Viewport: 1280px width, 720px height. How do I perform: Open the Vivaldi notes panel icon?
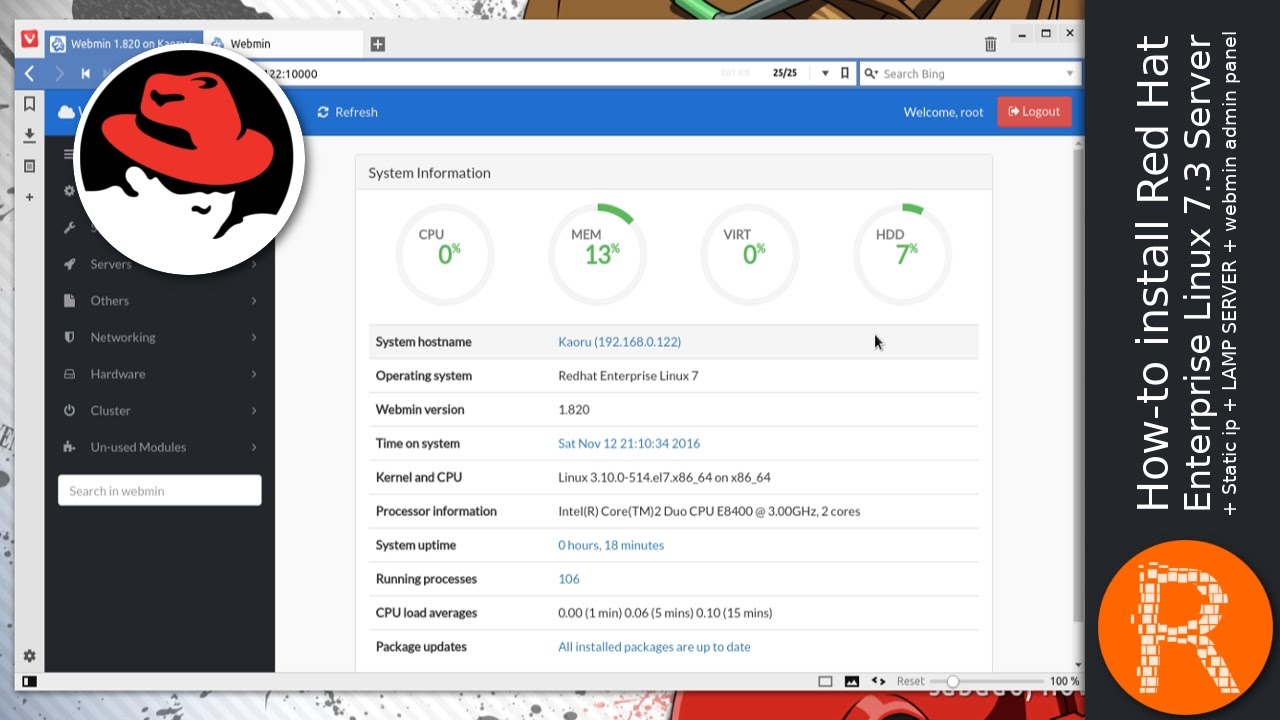(29, 166)
